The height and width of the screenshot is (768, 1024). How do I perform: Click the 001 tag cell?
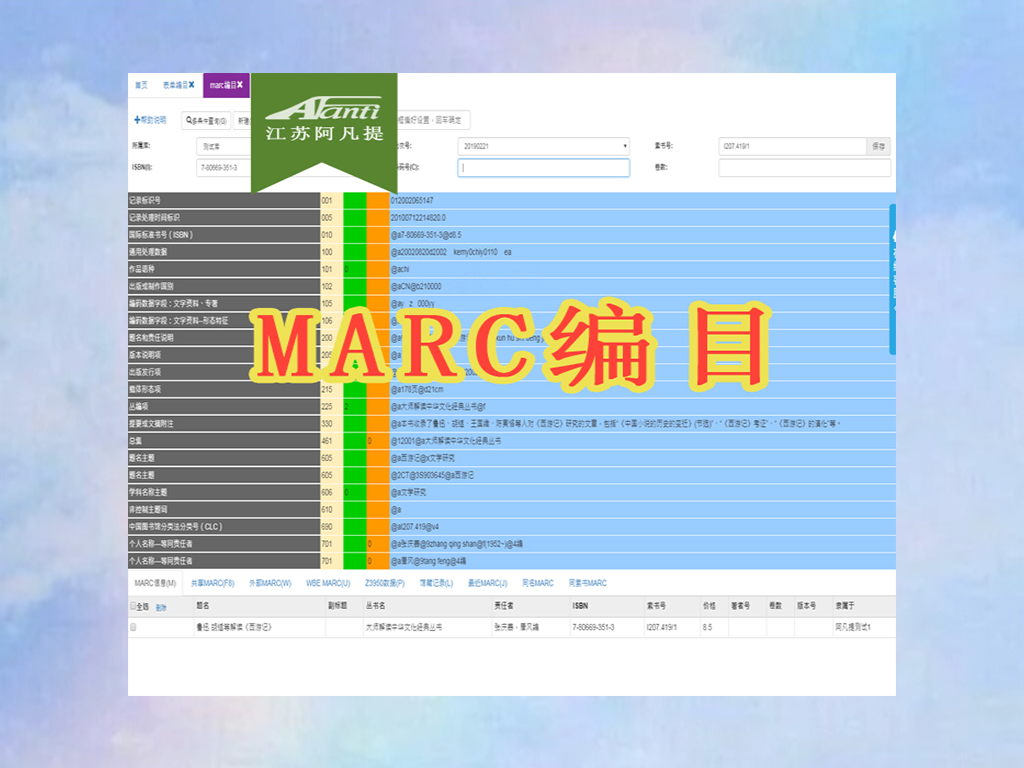coord(331,200)
